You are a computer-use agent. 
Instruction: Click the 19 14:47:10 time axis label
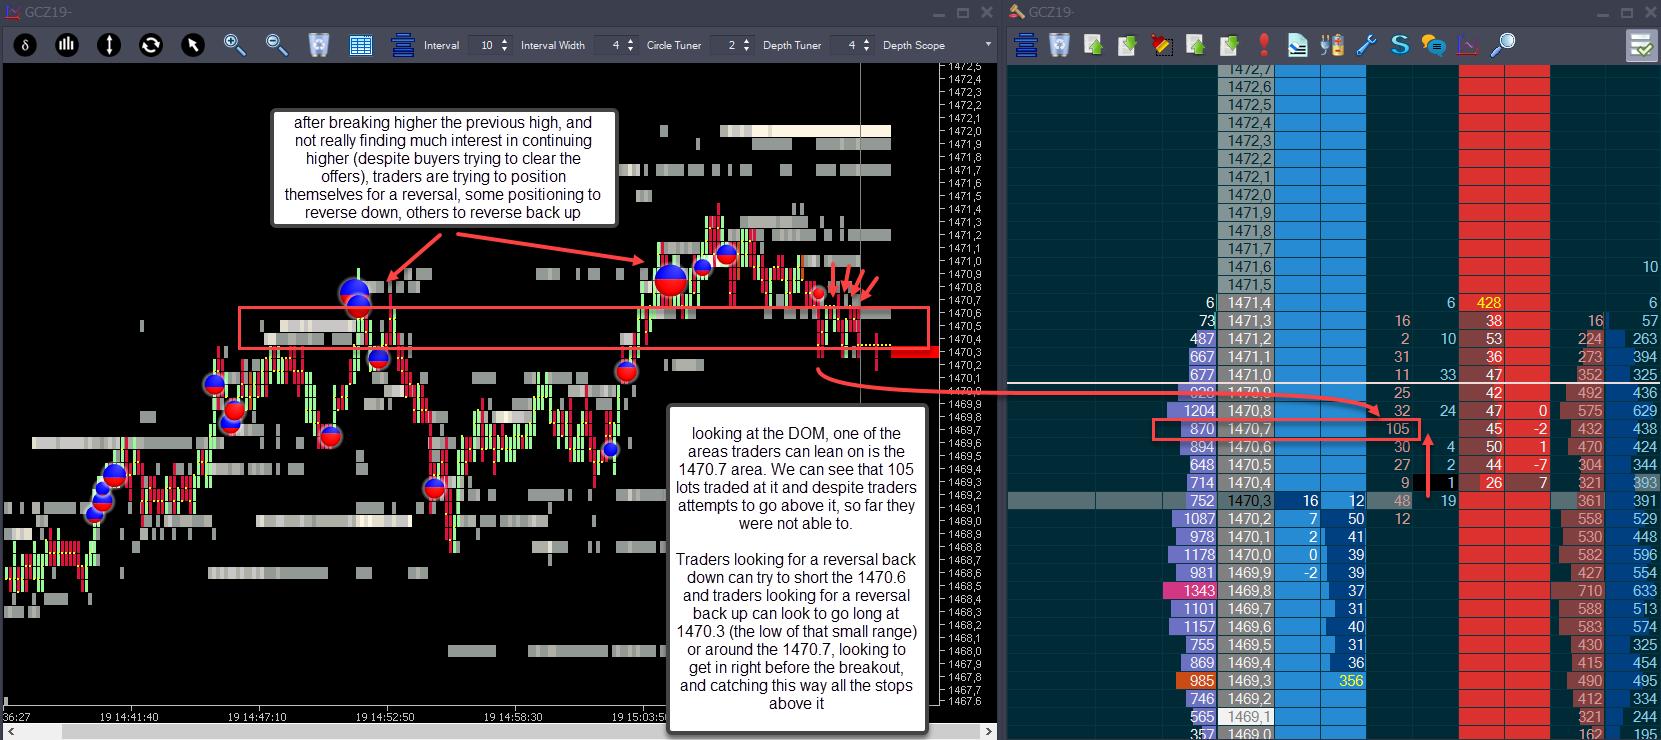coord(257,717)
